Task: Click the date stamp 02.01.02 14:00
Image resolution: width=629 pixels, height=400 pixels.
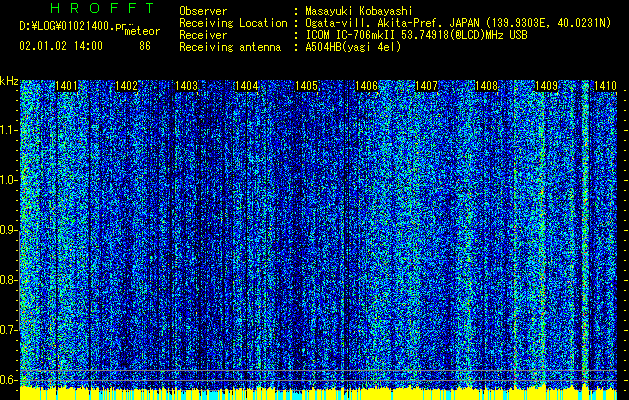Action: point(61,46)
